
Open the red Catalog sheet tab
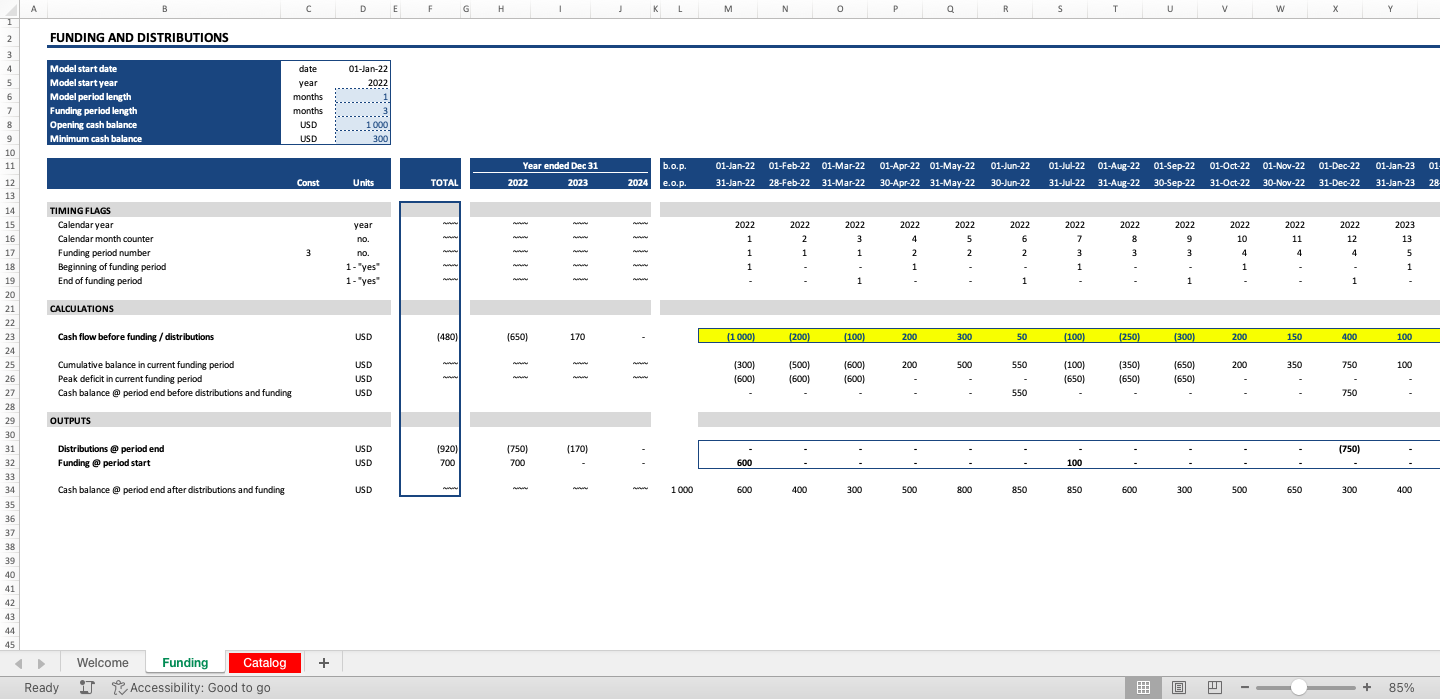click(x=265, y=662)
